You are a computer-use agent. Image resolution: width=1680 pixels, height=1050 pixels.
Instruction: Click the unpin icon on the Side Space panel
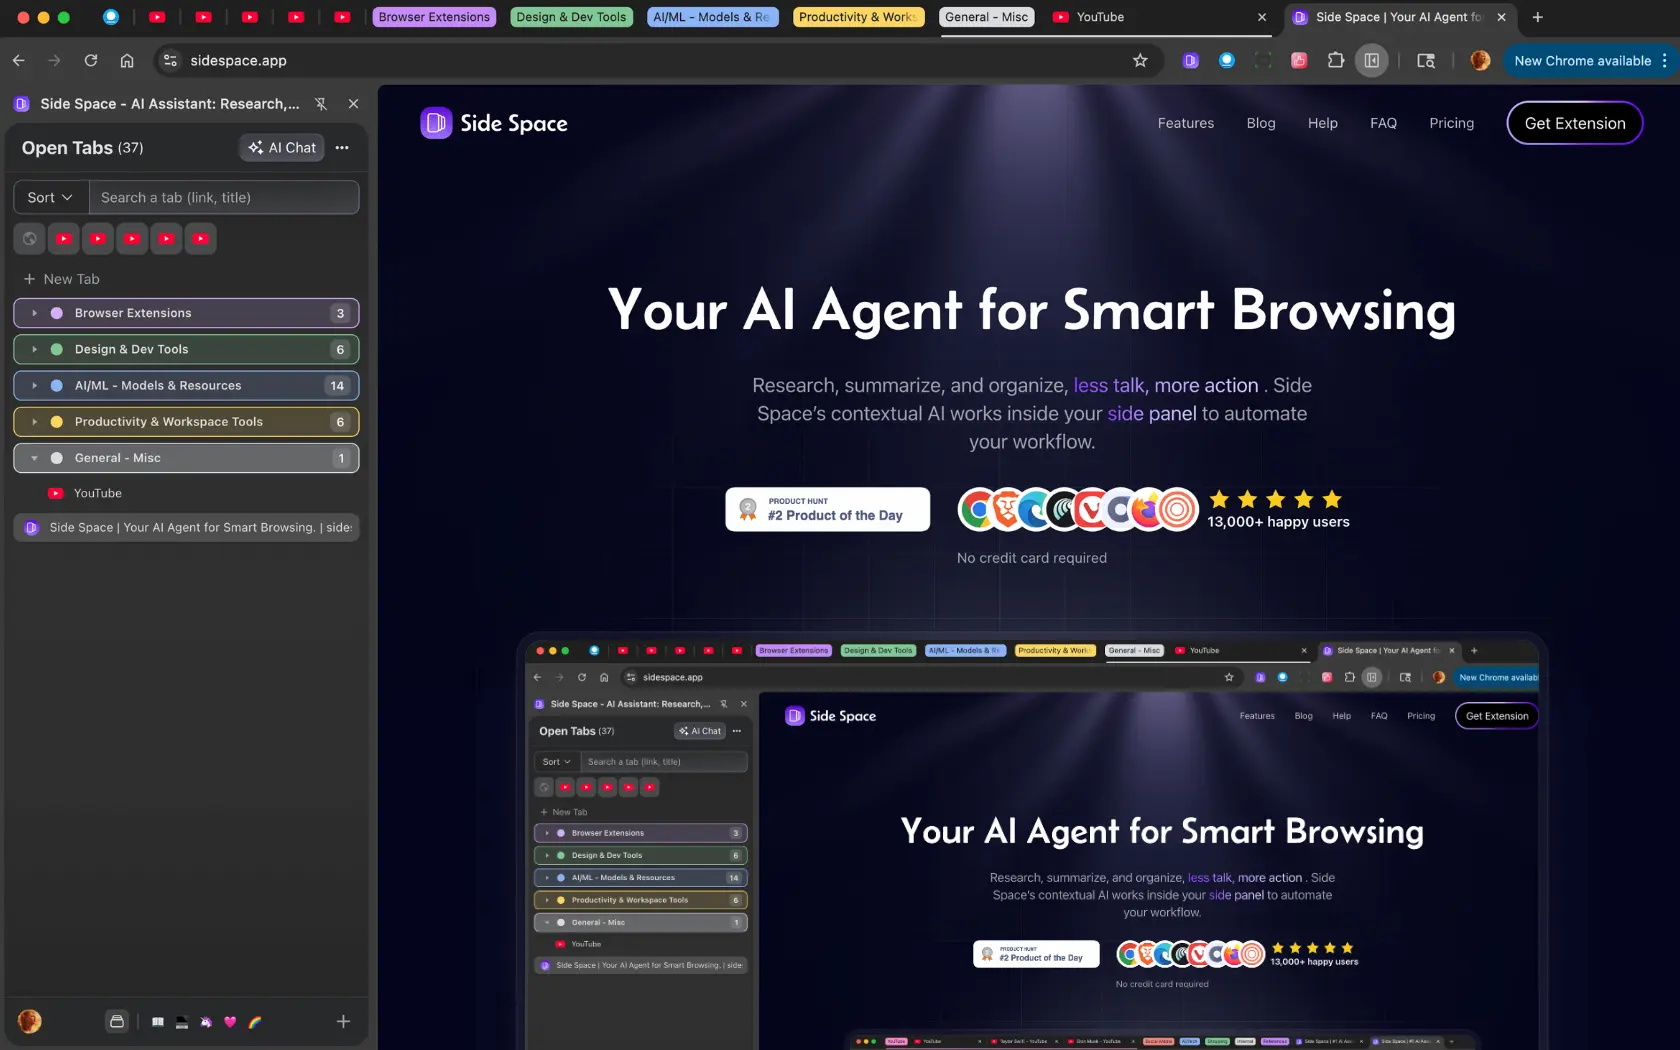tap(320, 103)
